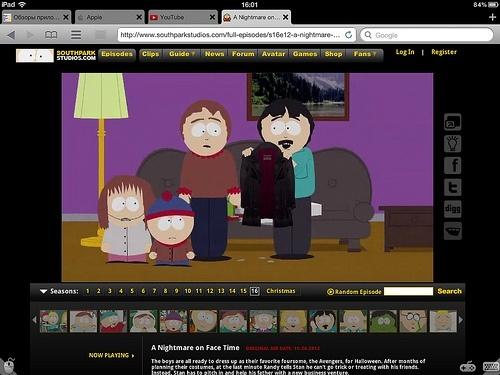The width and height of the screenshot is (500, 375).
Task: Share the episode on Twitter
Action: tap(453, 187)
